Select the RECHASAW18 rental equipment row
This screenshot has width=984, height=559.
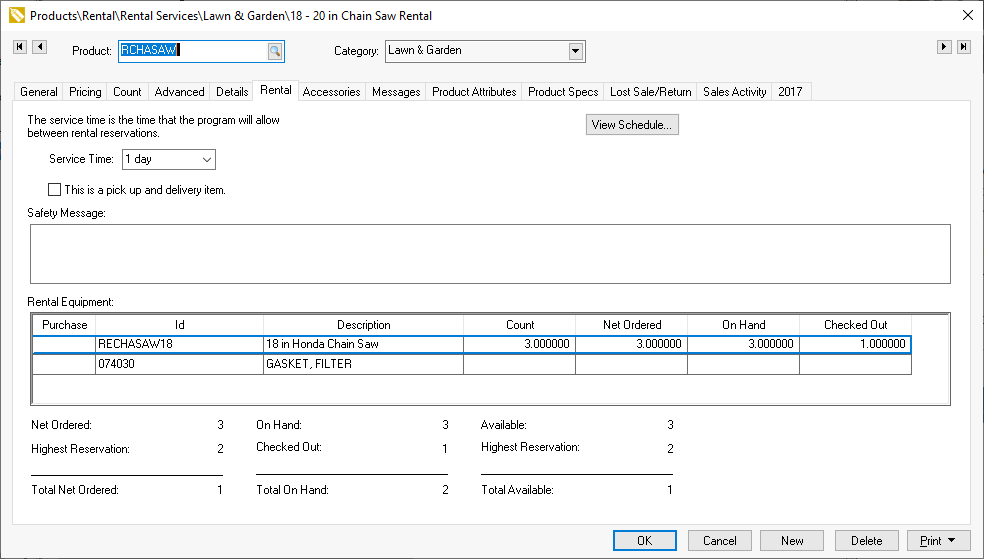(x=180, y=344)
